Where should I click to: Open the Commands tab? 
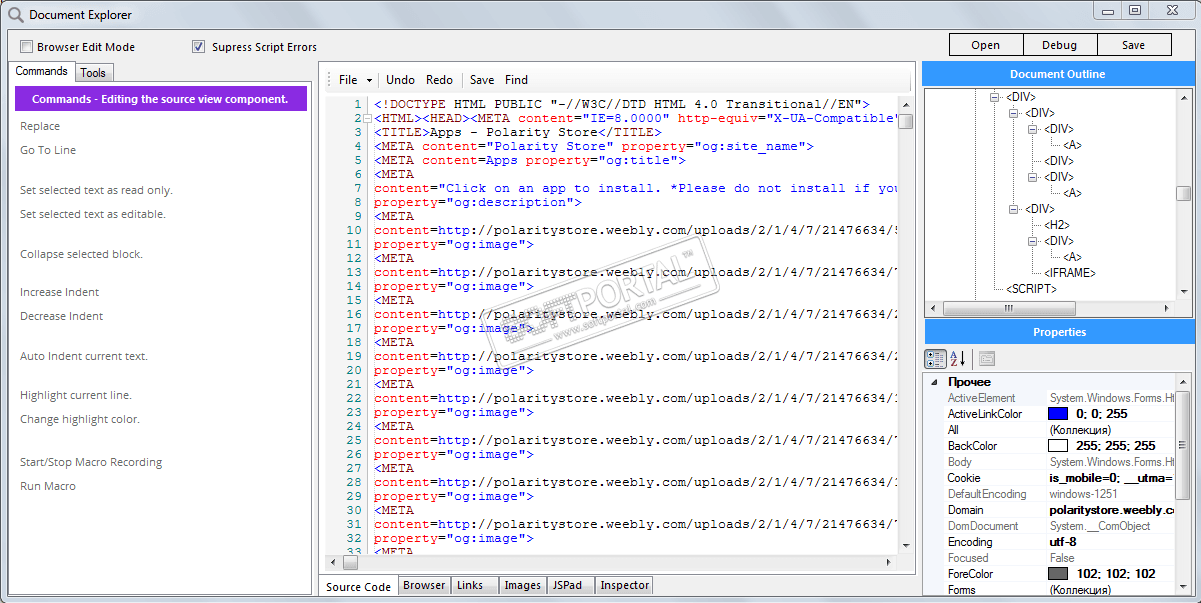click(41, 71)
